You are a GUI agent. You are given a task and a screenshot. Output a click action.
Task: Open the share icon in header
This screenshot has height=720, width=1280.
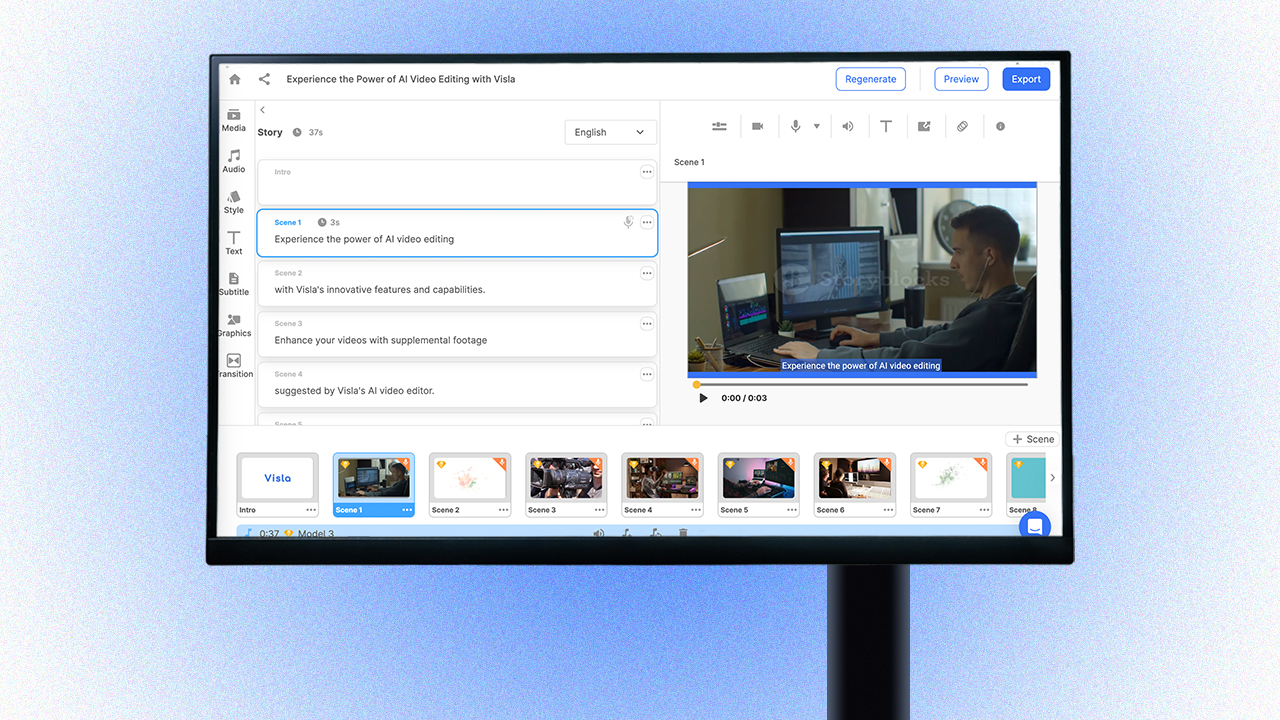(x=264, y=79)
